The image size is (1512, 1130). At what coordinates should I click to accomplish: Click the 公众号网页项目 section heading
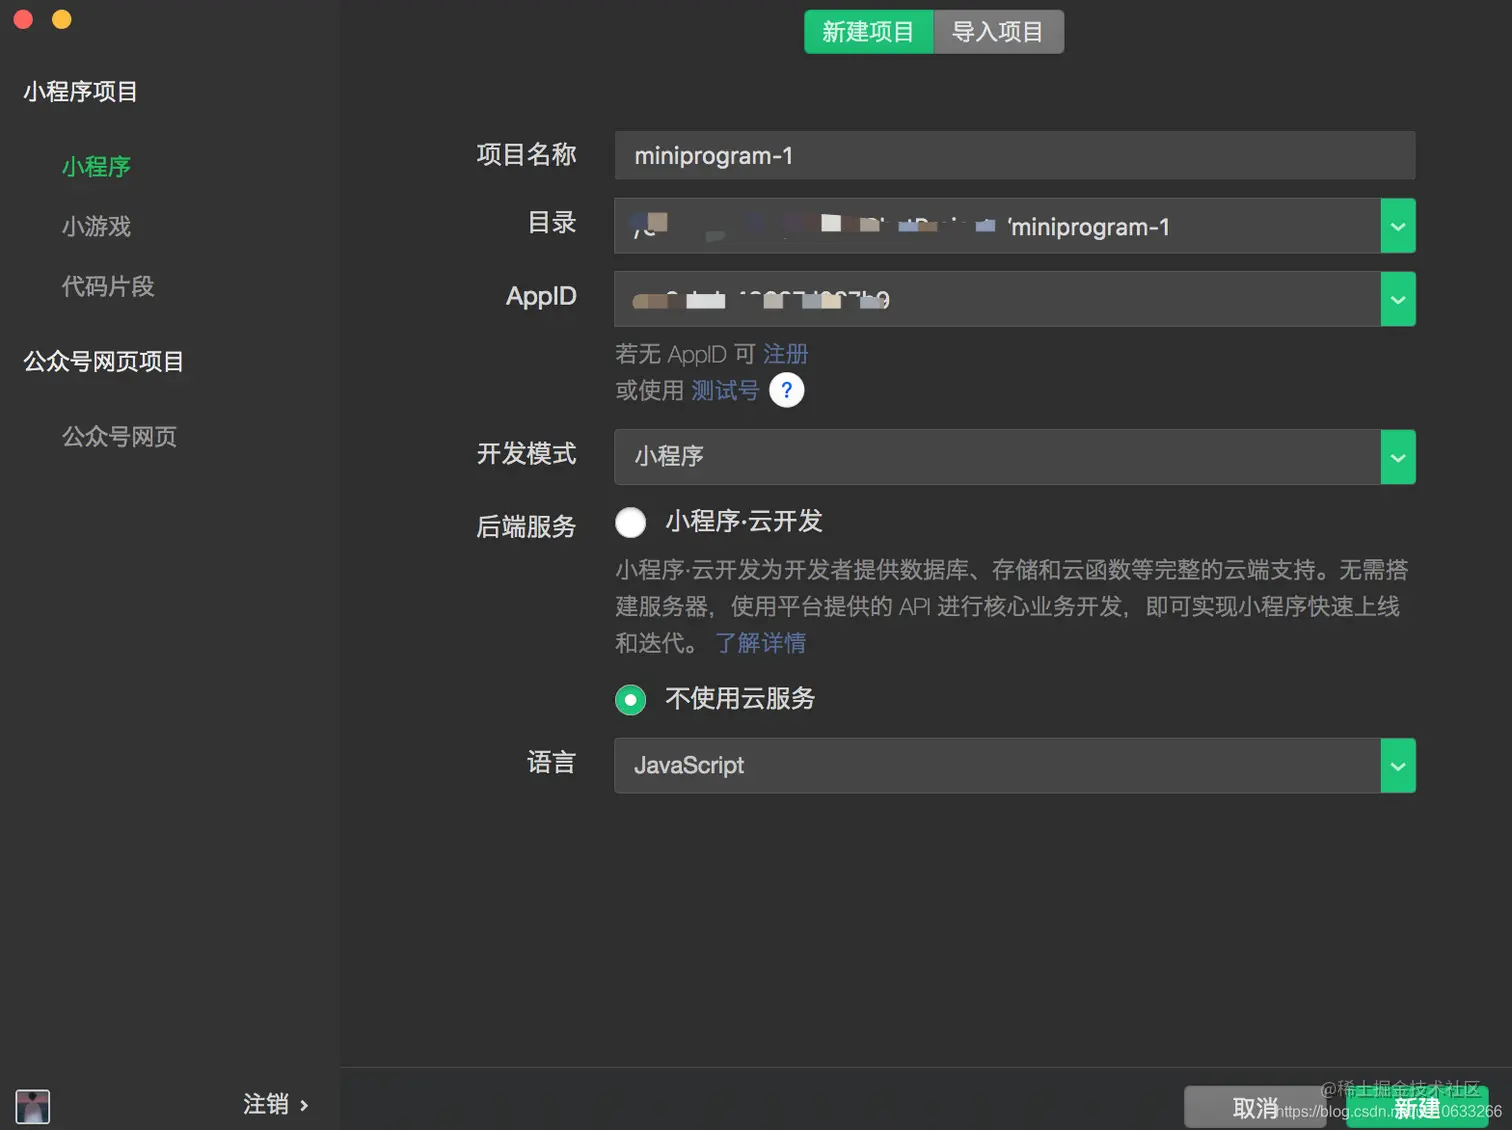(103, 362)
